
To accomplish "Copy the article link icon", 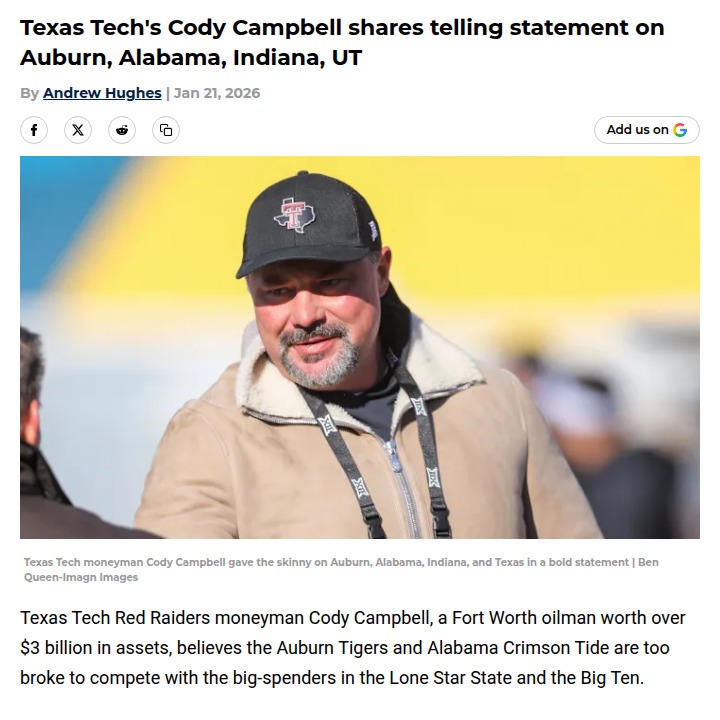I will 166,130.
